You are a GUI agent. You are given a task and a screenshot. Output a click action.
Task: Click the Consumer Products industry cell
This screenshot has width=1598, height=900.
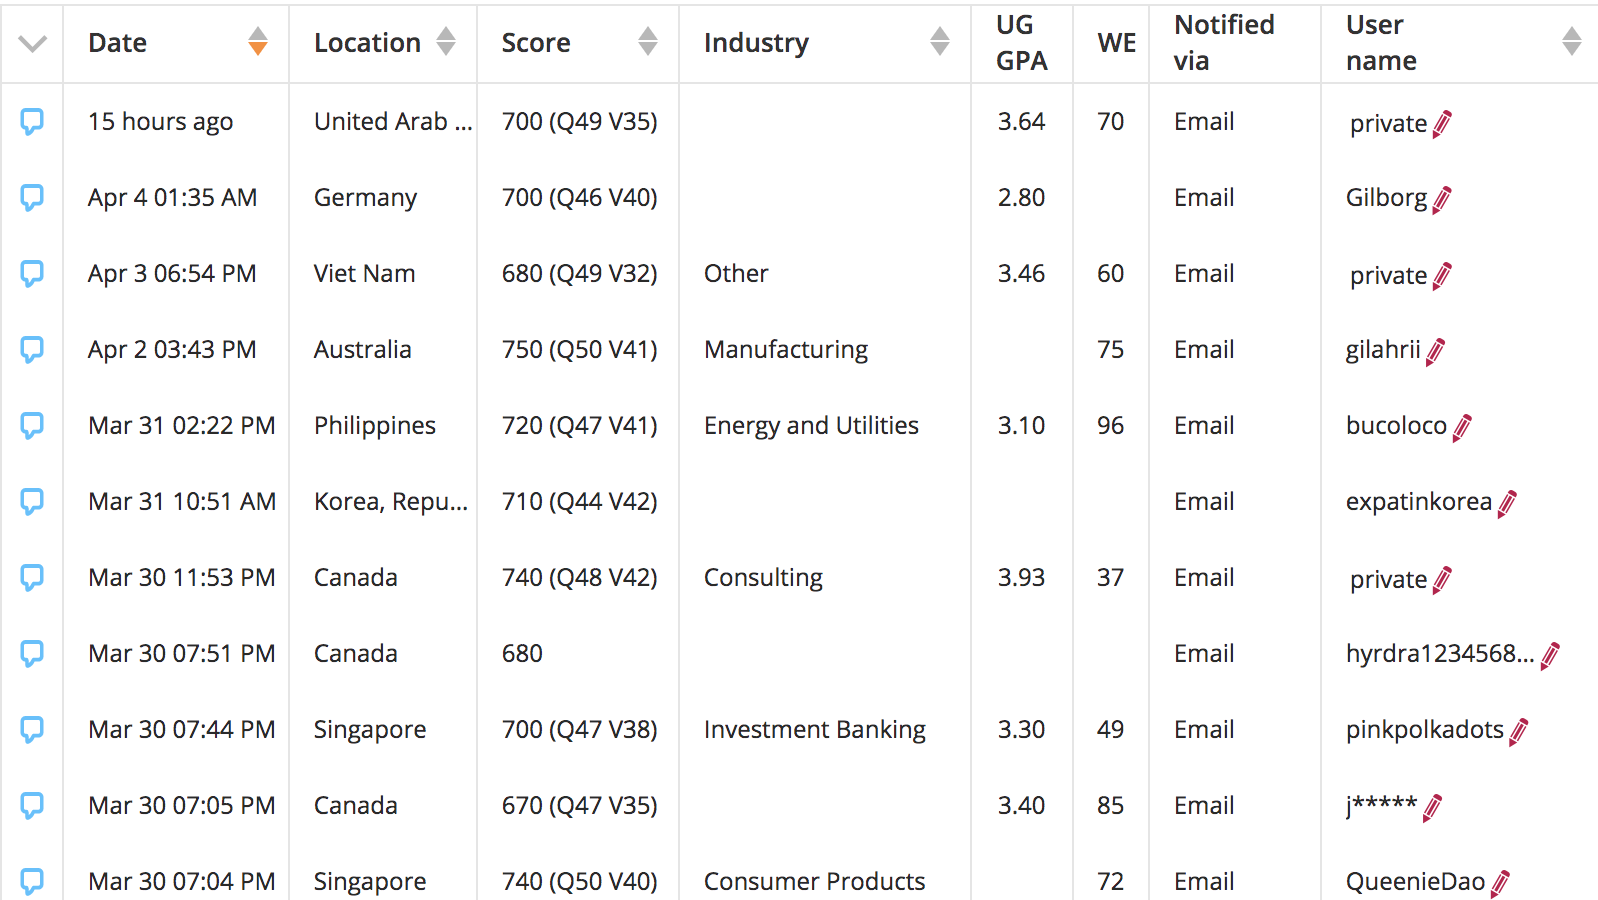(815, 882)
